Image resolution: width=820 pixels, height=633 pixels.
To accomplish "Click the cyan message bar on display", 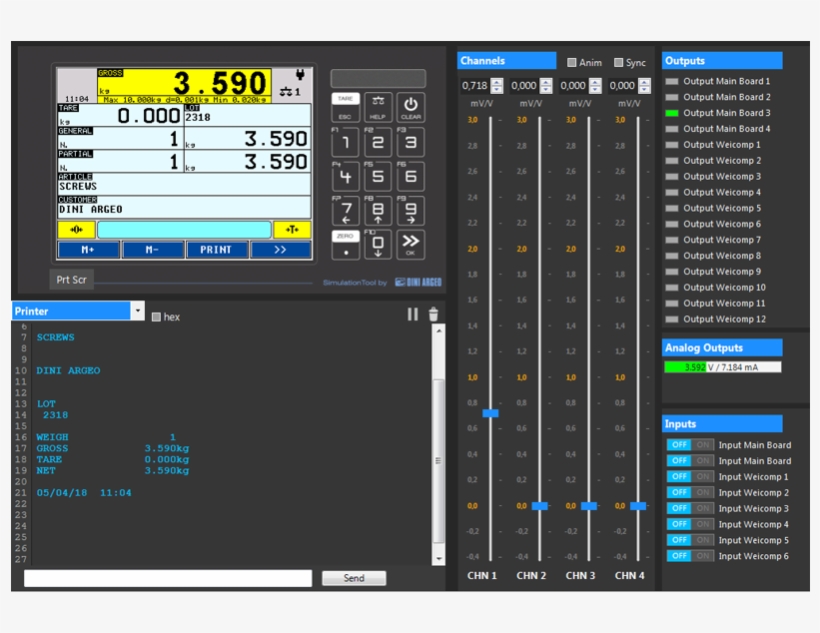I will point(184,230).
